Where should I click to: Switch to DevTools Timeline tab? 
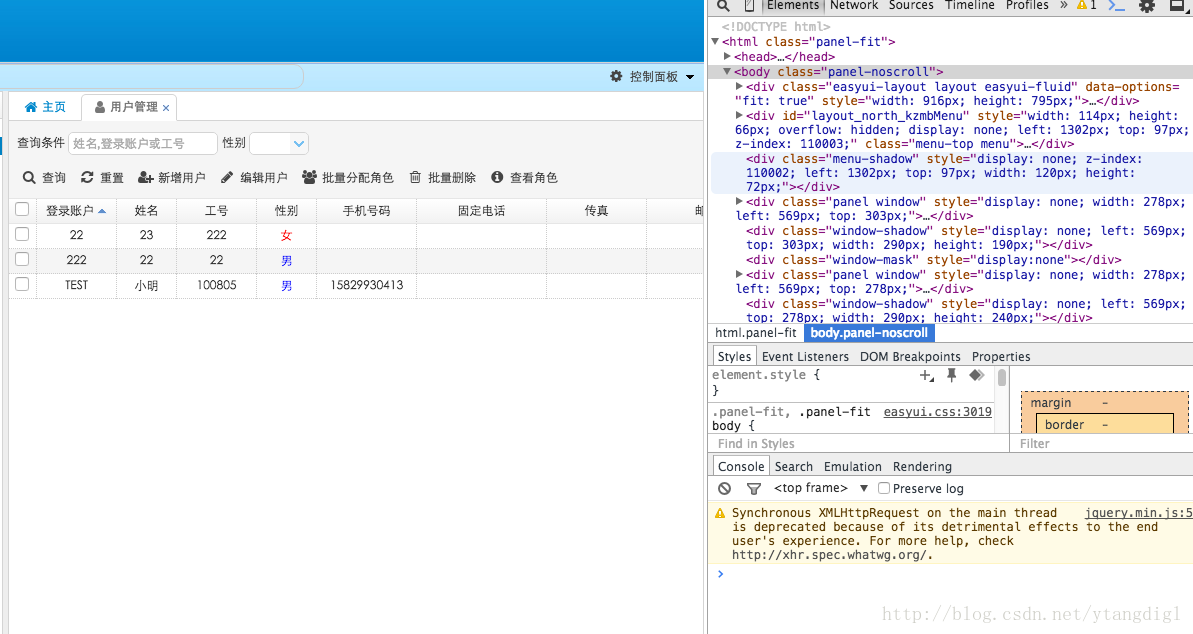tap(969, 5)
